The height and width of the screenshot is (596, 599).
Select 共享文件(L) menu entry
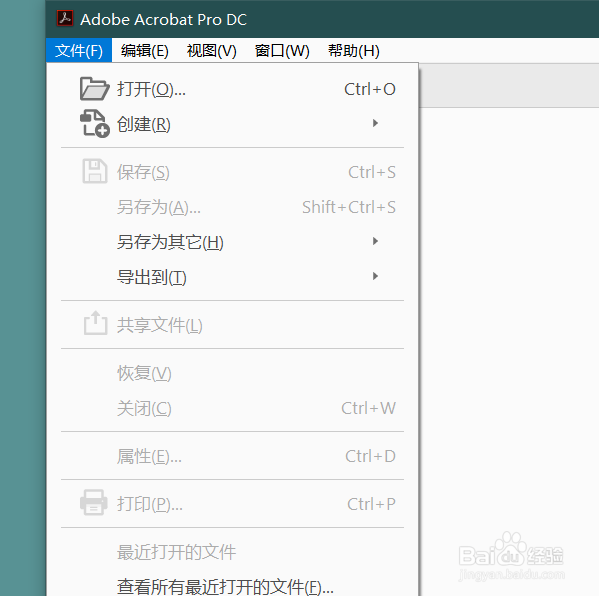[x=232, y=325]
